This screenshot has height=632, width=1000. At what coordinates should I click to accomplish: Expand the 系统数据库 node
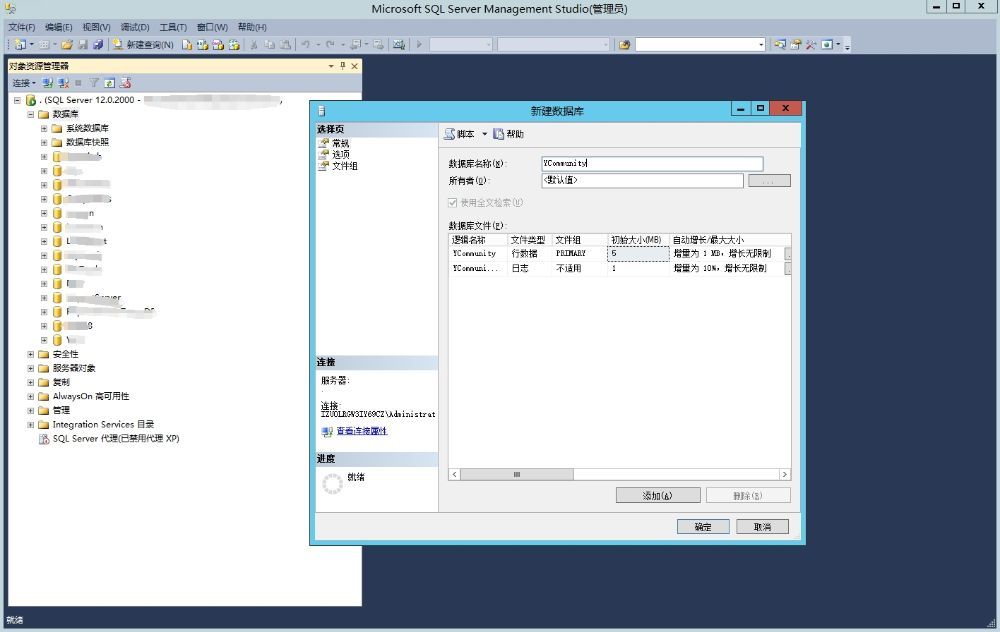pos(44,128)
